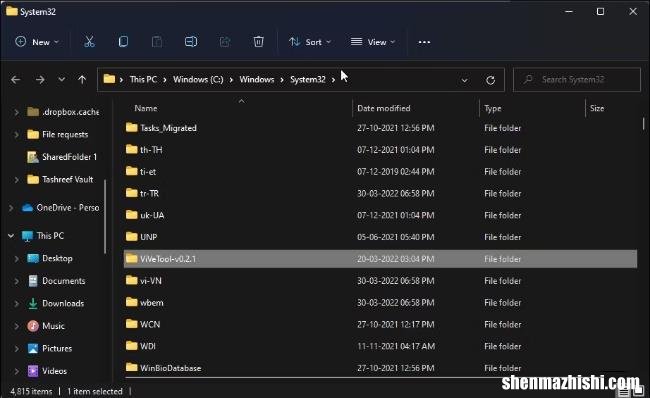Select the wbem folder row
650x398 pixels.
tap(380, 303)
